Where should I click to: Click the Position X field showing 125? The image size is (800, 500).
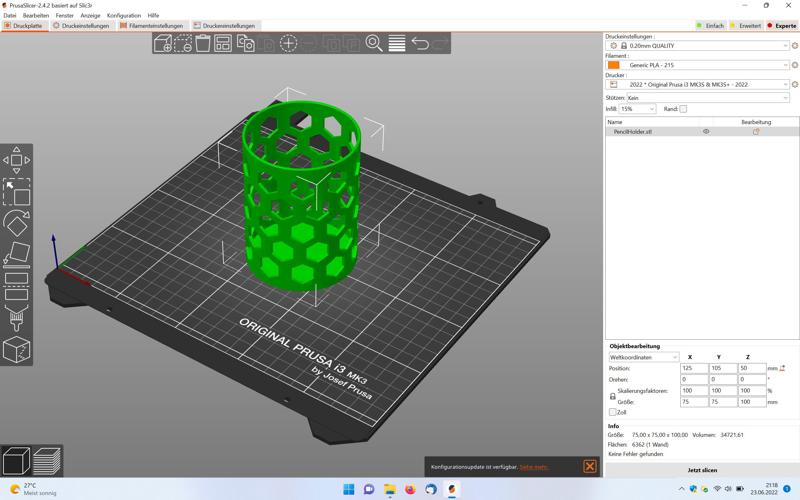694,368
